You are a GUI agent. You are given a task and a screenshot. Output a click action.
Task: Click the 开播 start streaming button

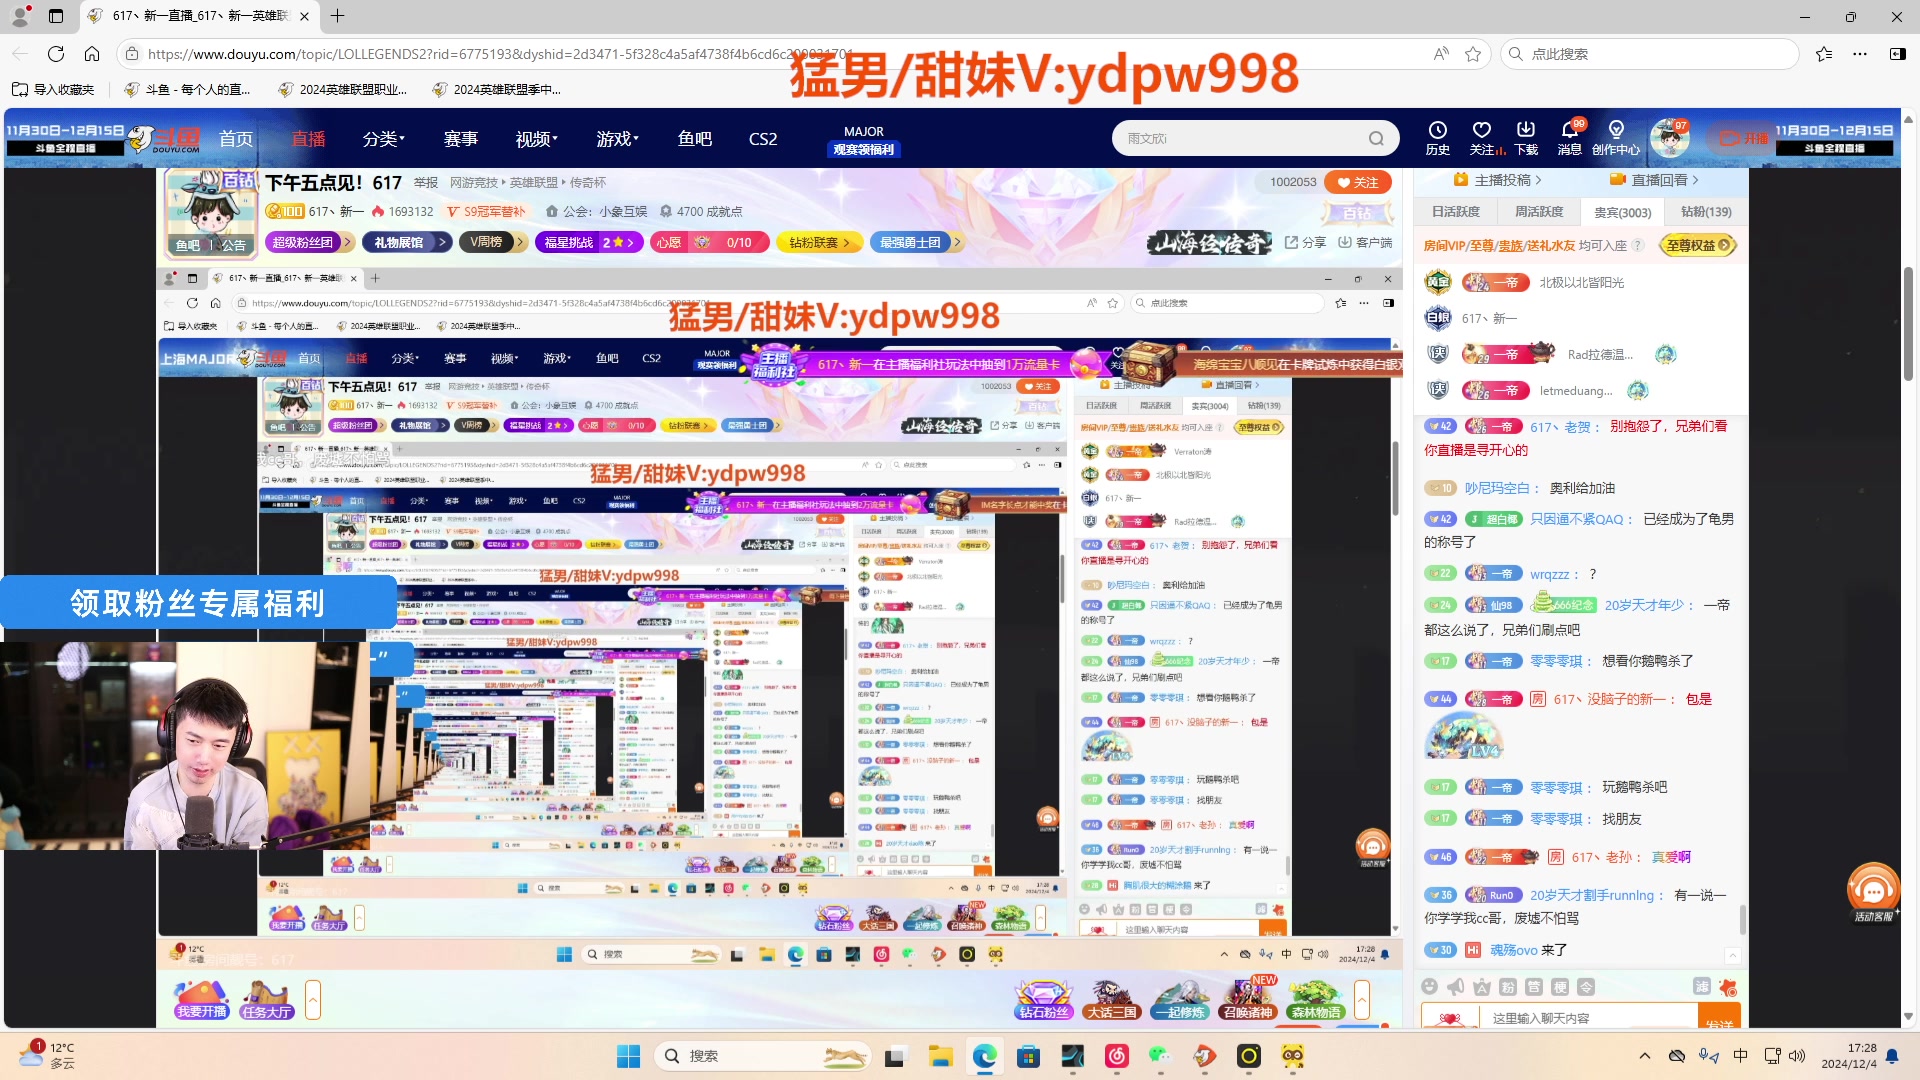coord(1744,138)
